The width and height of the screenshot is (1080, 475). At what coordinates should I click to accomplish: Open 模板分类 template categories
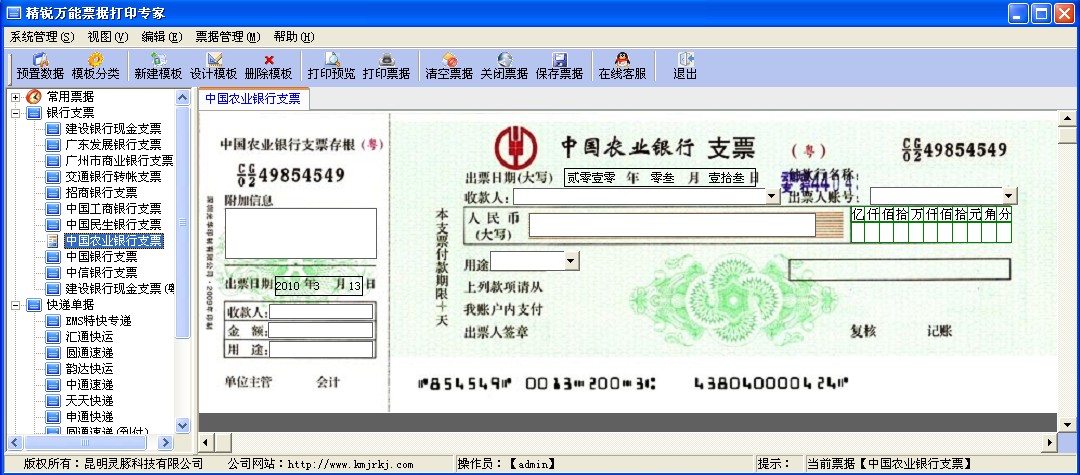[95, 66]
